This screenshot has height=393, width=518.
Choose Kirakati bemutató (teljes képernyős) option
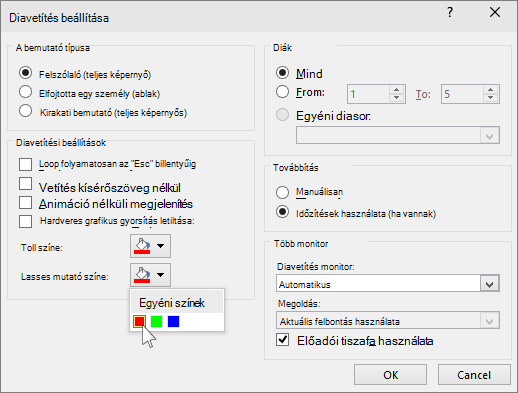26,111
